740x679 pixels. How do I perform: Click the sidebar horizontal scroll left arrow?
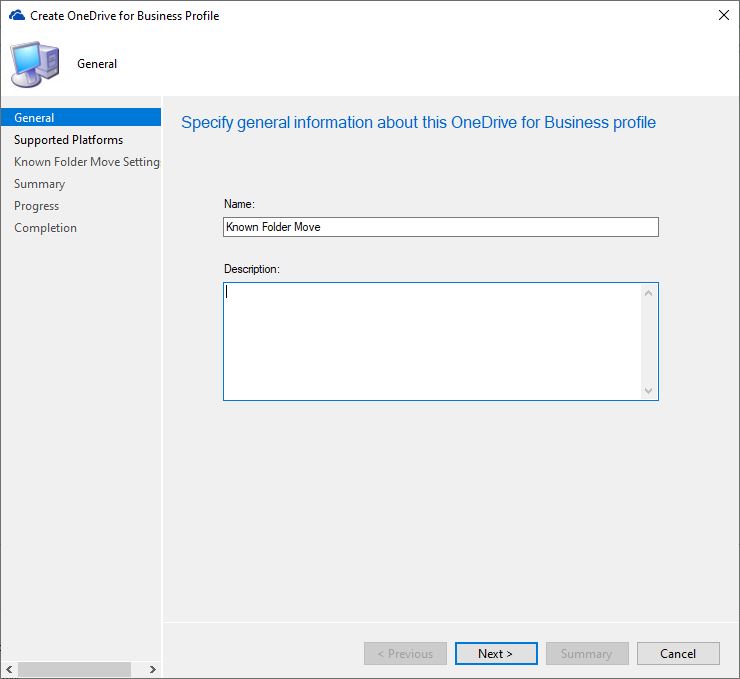click(x=9, y=669)
